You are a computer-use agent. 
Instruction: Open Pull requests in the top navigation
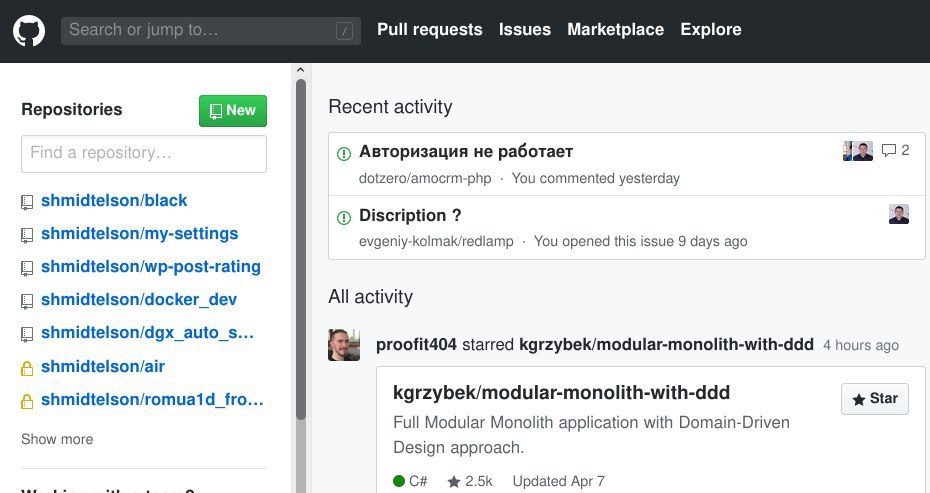[429, 30]
